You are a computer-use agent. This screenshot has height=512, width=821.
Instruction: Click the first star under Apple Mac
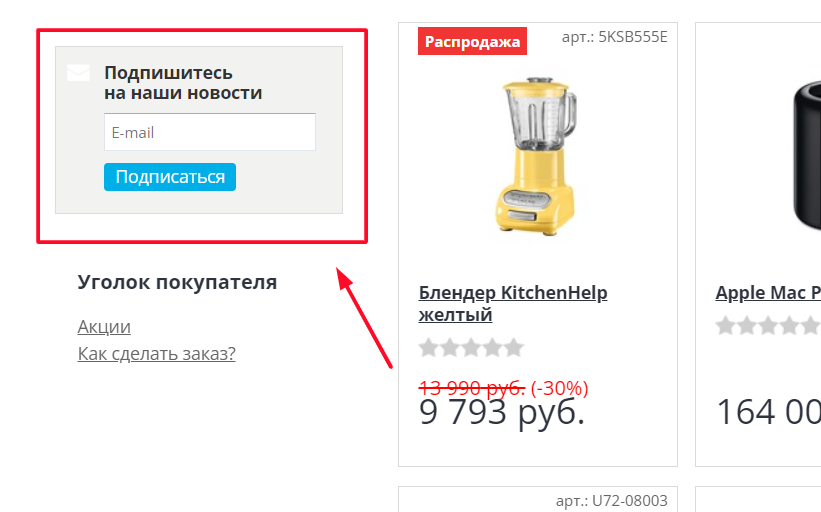click(x=726, y=326)
